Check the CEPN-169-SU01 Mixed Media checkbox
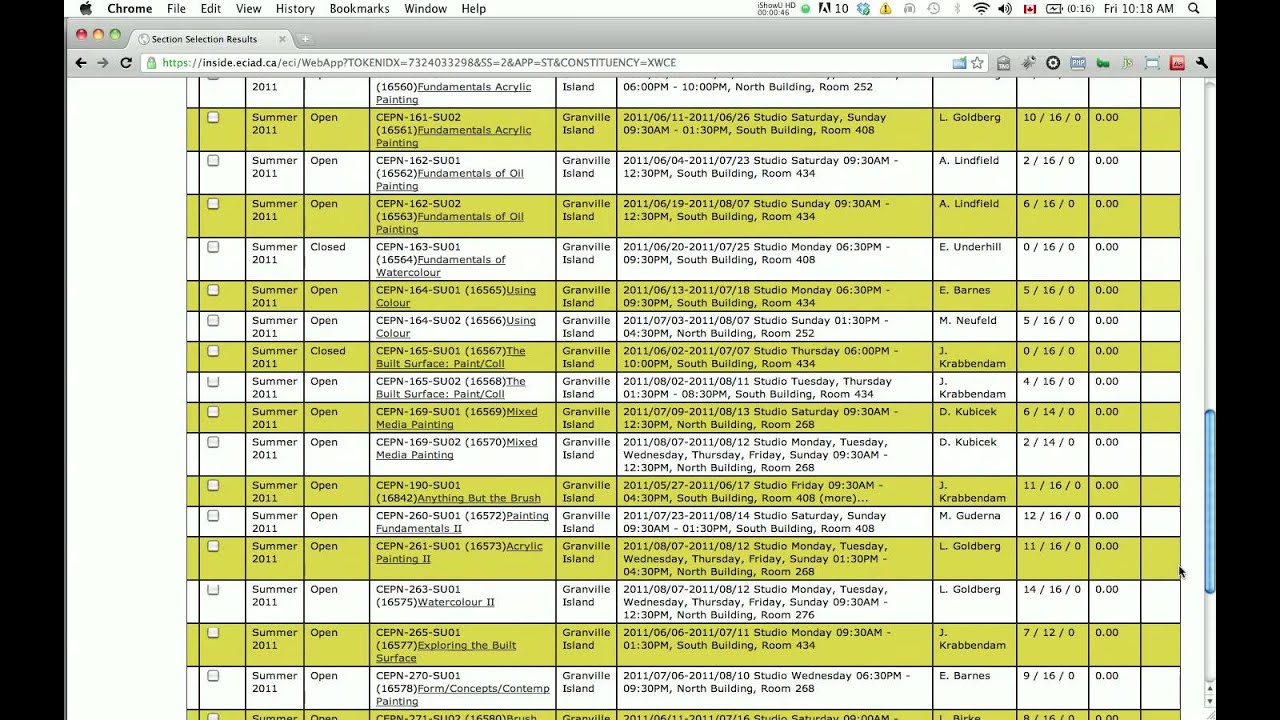1280x720 pixels. tap(213, 411)
